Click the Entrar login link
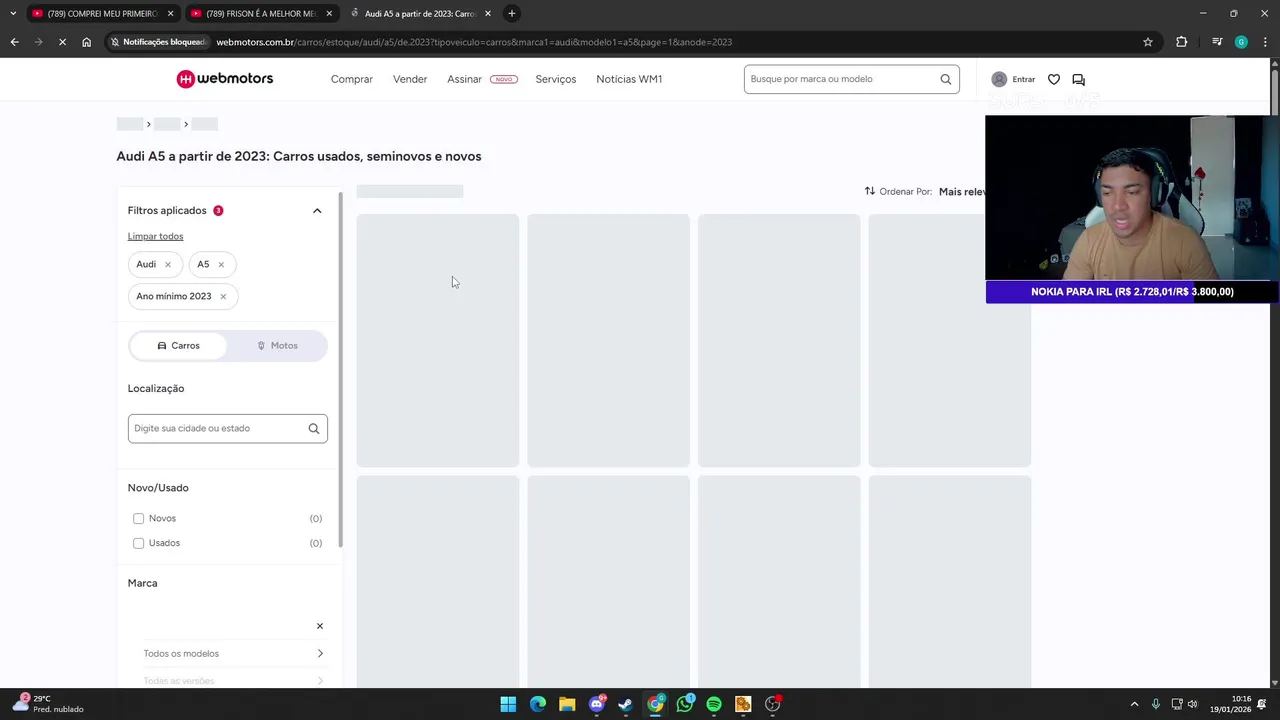The width and height of the screenshot is (1280, 720). point(1023,79)
